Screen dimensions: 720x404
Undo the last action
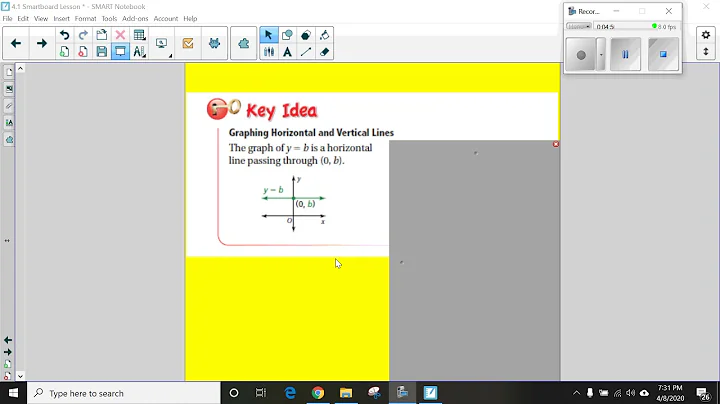pyautogui.click(x=64, y=35)
